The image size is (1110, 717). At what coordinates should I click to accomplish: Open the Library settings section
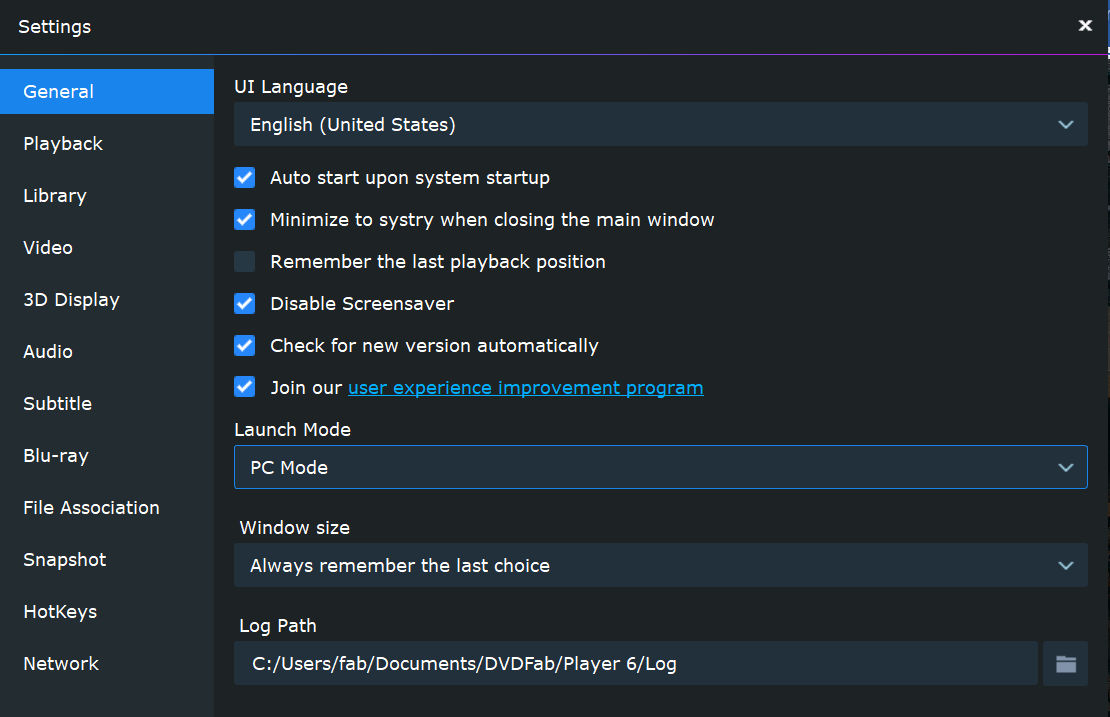coord(55,196)
